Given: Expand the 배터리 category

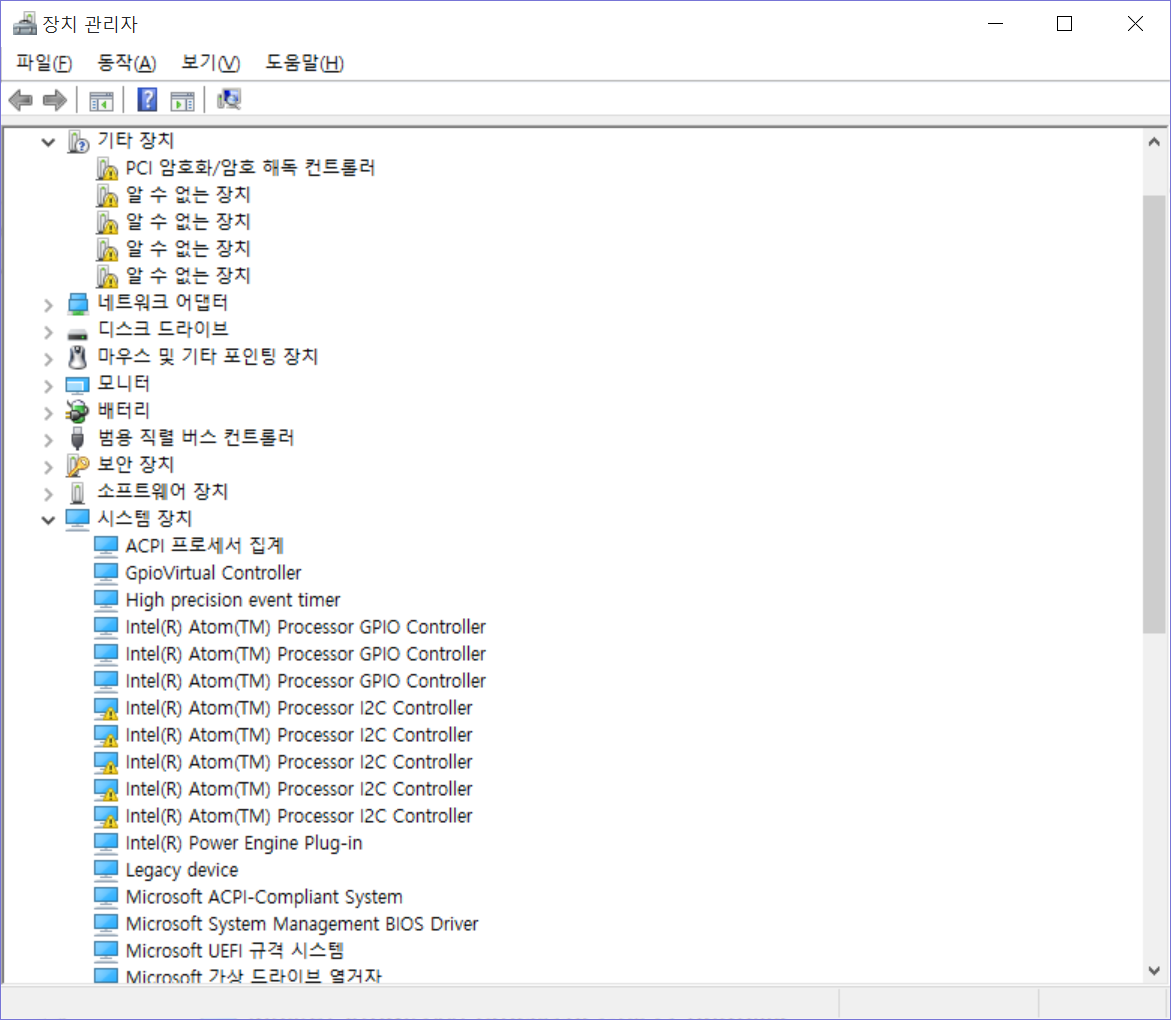Looking at the screenshot, I should (x=49, y=412).
